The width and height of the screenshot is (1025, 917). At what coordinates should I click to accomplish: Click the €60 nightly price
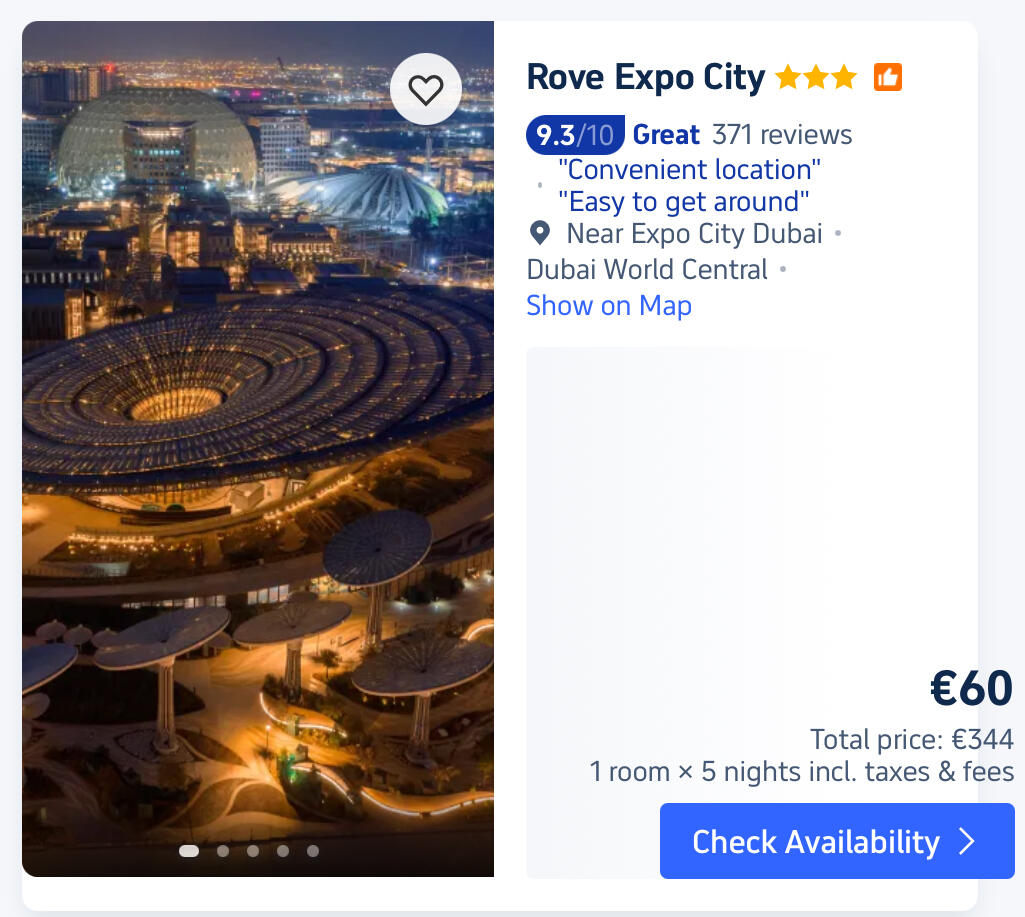pos(971,688)
